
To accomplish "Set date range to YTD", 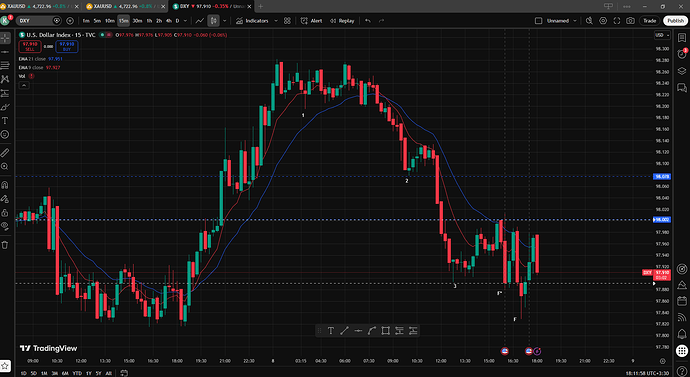I will coord(77,373).
